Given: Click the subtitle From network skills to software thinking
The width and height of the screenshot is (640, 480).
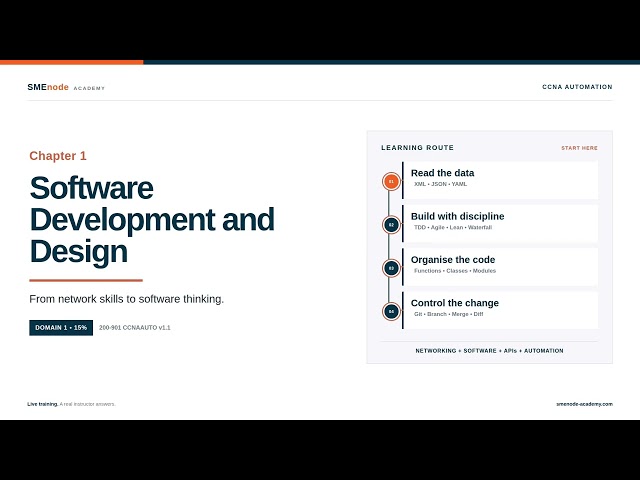Looking at the screenshot, I should (x=127, y=299).
